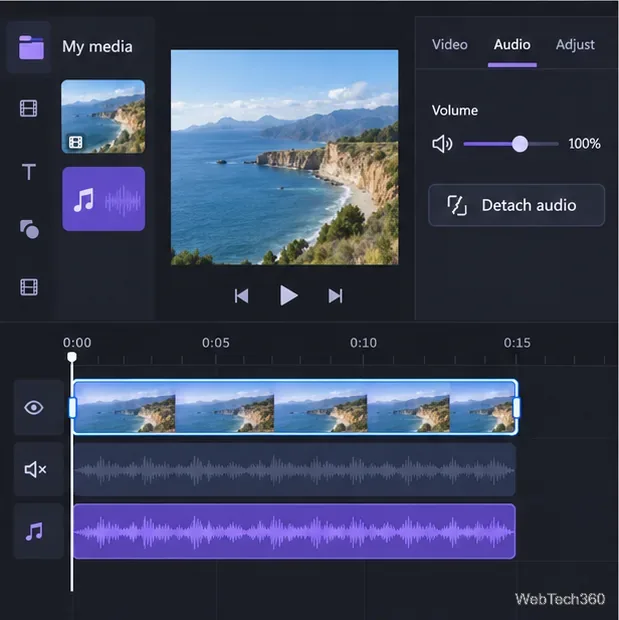Select the coastal video clip on timeline
This screenshot has width=619, height=620.
pos(295,407)
